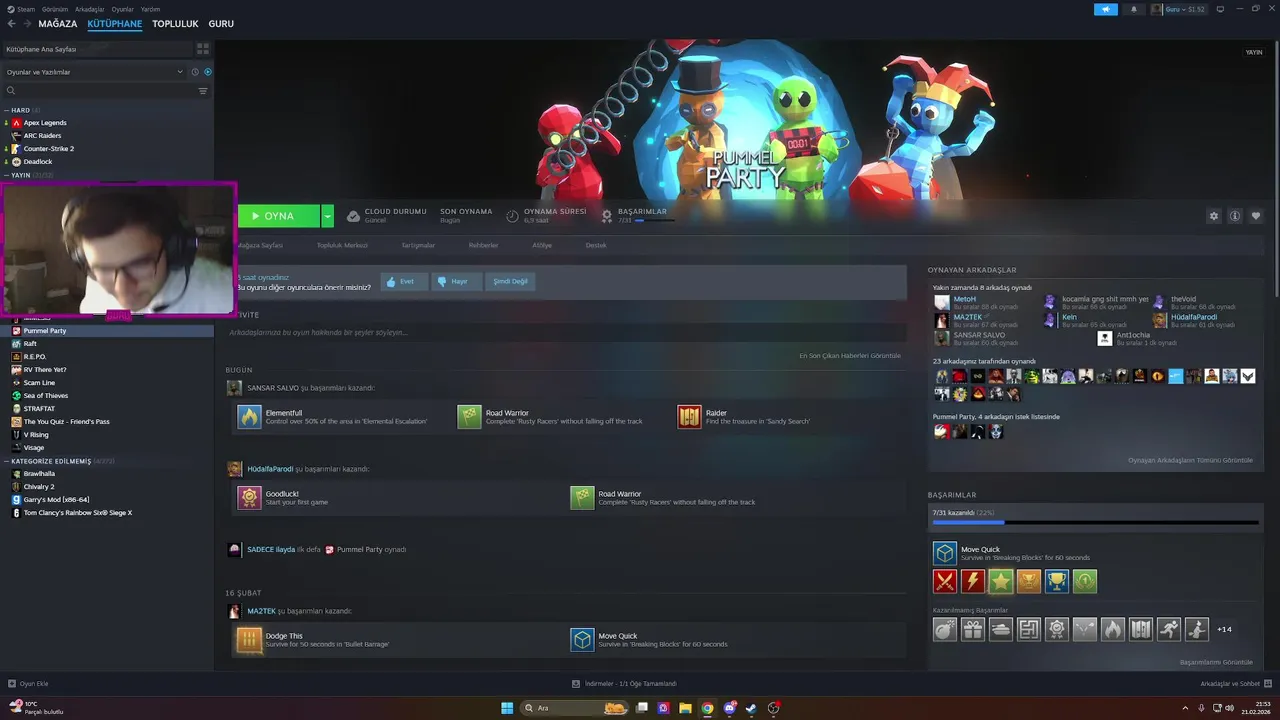Open En Son Çıkan Haberleri Görüntüle link

(850, 356)
